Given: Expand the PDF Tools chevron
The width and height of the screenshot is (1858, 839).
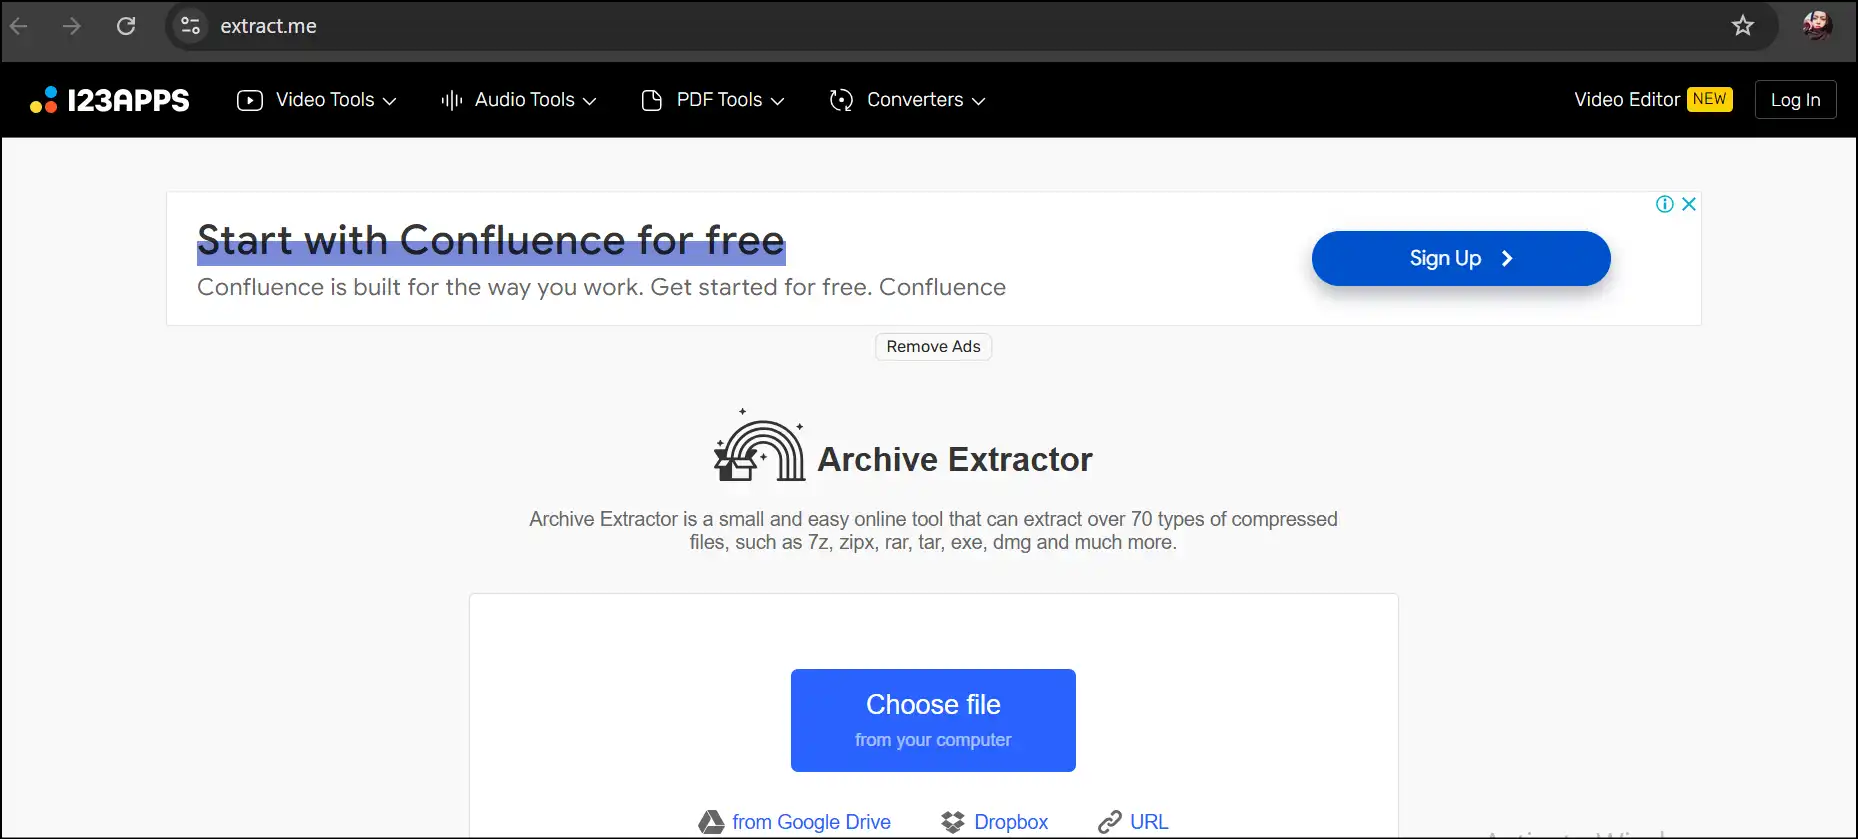Looking at the screenshot, I should pos(777,101).
